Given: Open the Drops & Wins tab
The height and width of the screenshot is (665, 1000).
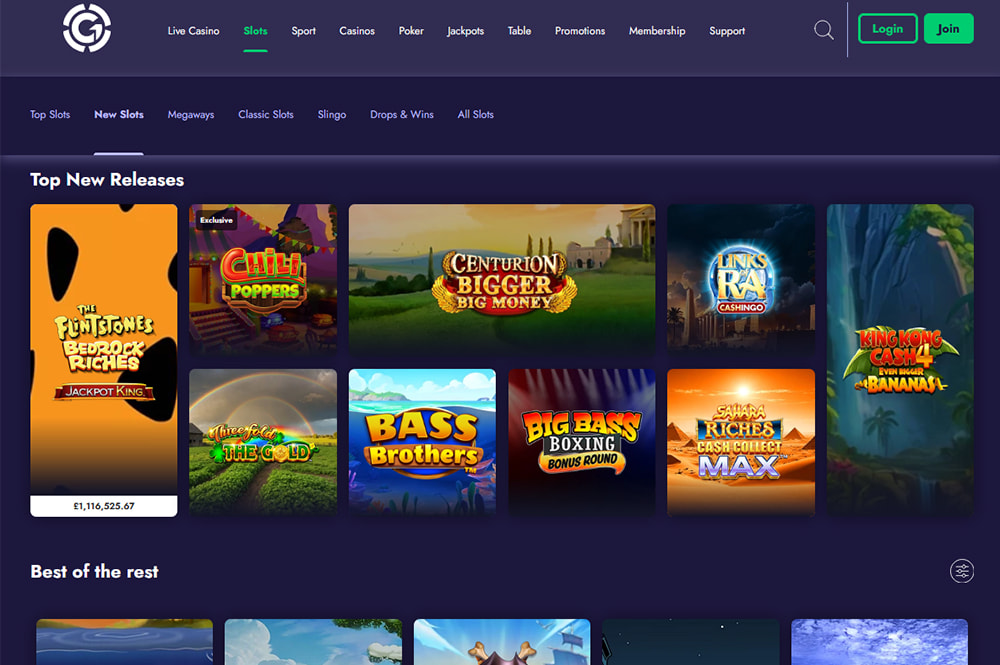Looking at the screenshot, I should pos(402,115).
